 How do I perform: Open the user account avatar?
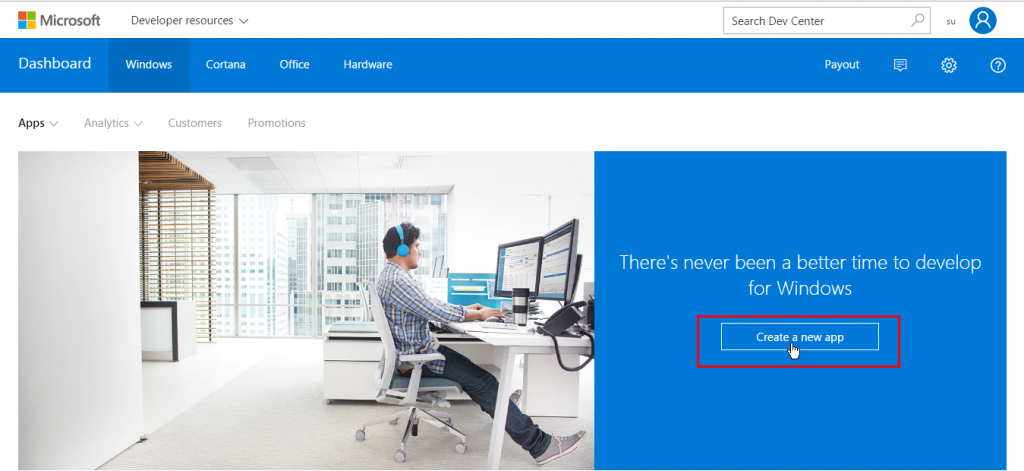click(x=982, y=20)
